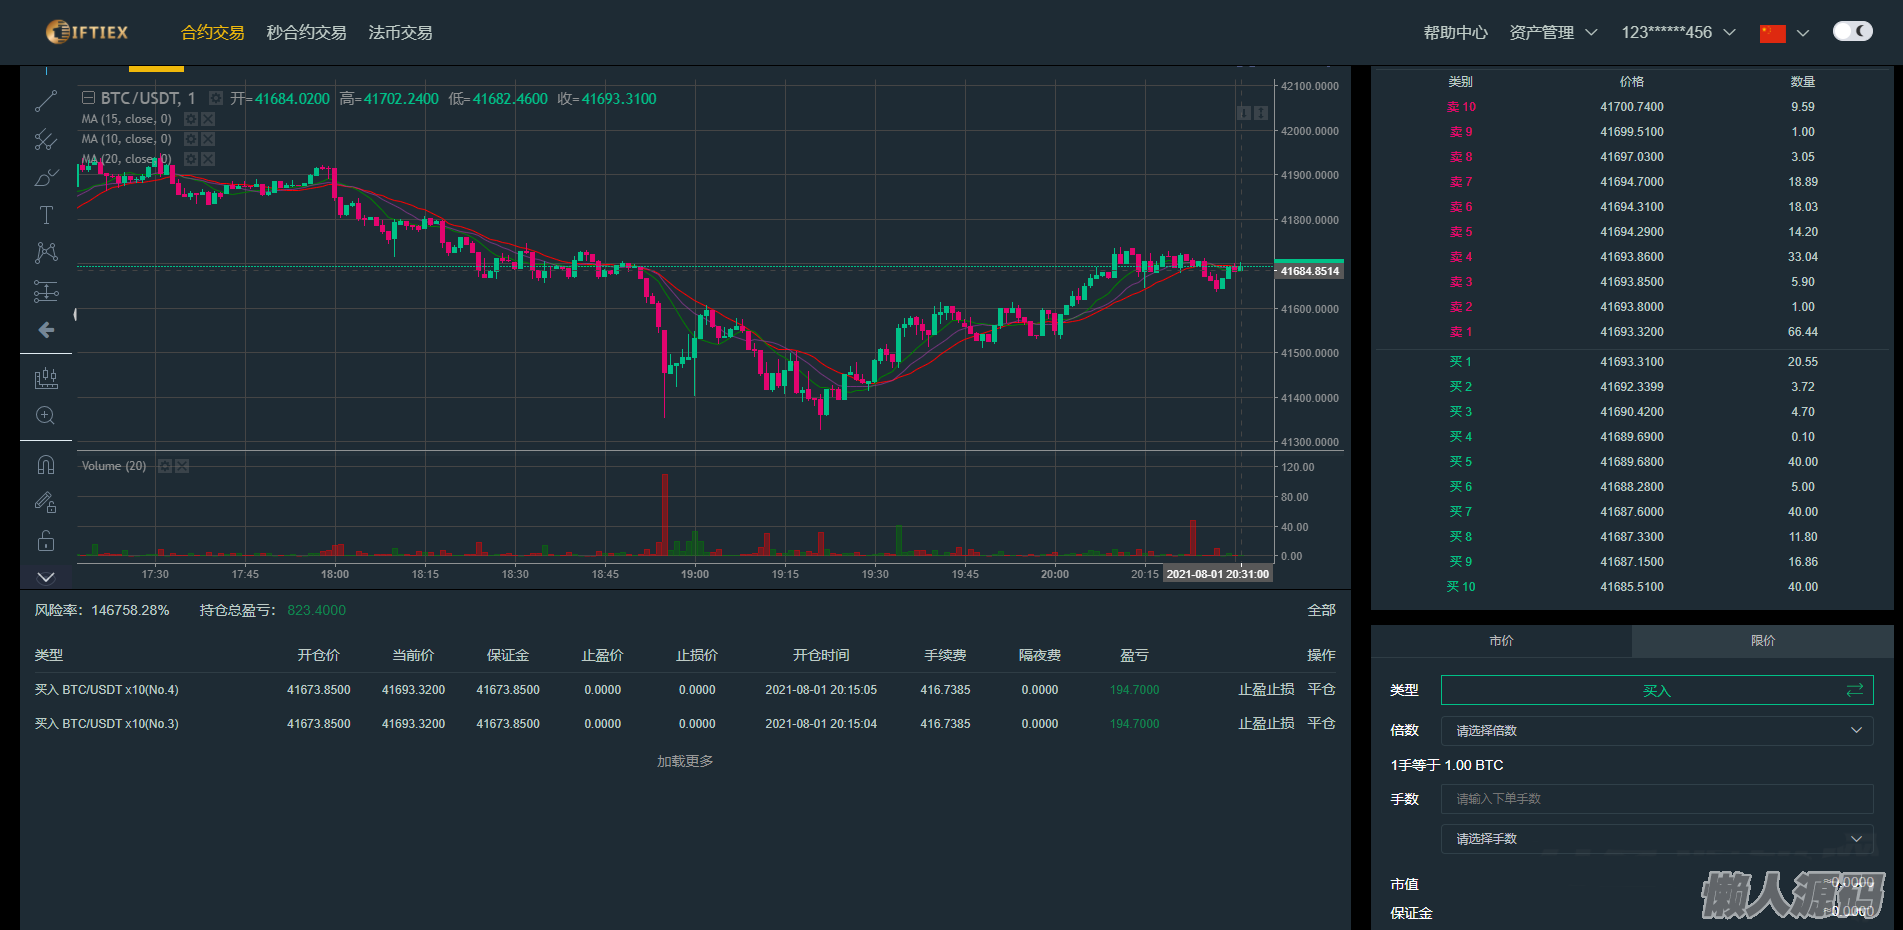Click the 买入 BTC/USDT x10(No.3) position row
This screenshot has width=1903, height=930.
coord(685,724)
